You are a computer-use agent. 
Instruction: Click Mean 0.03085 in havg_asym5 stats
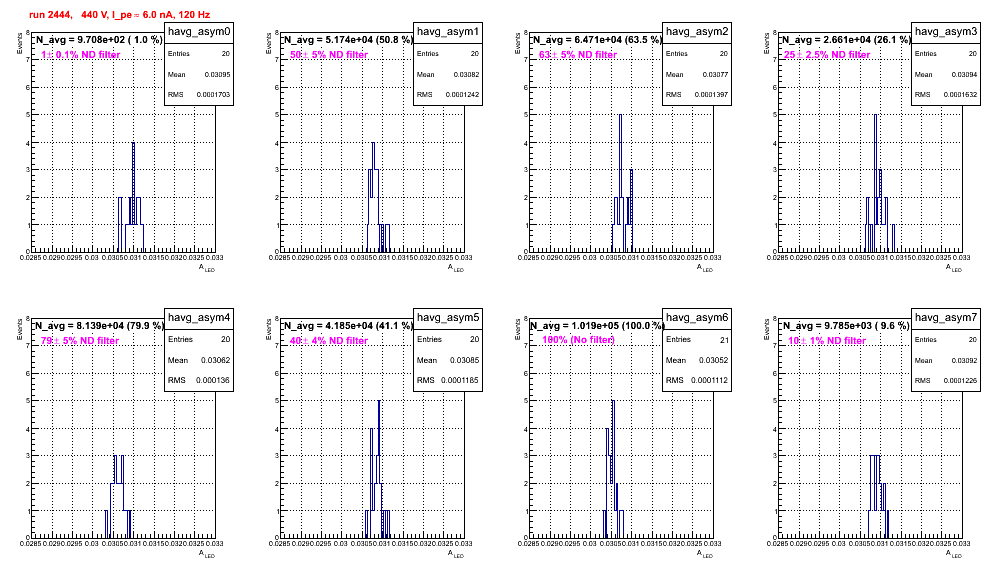(x=448, y=360)
